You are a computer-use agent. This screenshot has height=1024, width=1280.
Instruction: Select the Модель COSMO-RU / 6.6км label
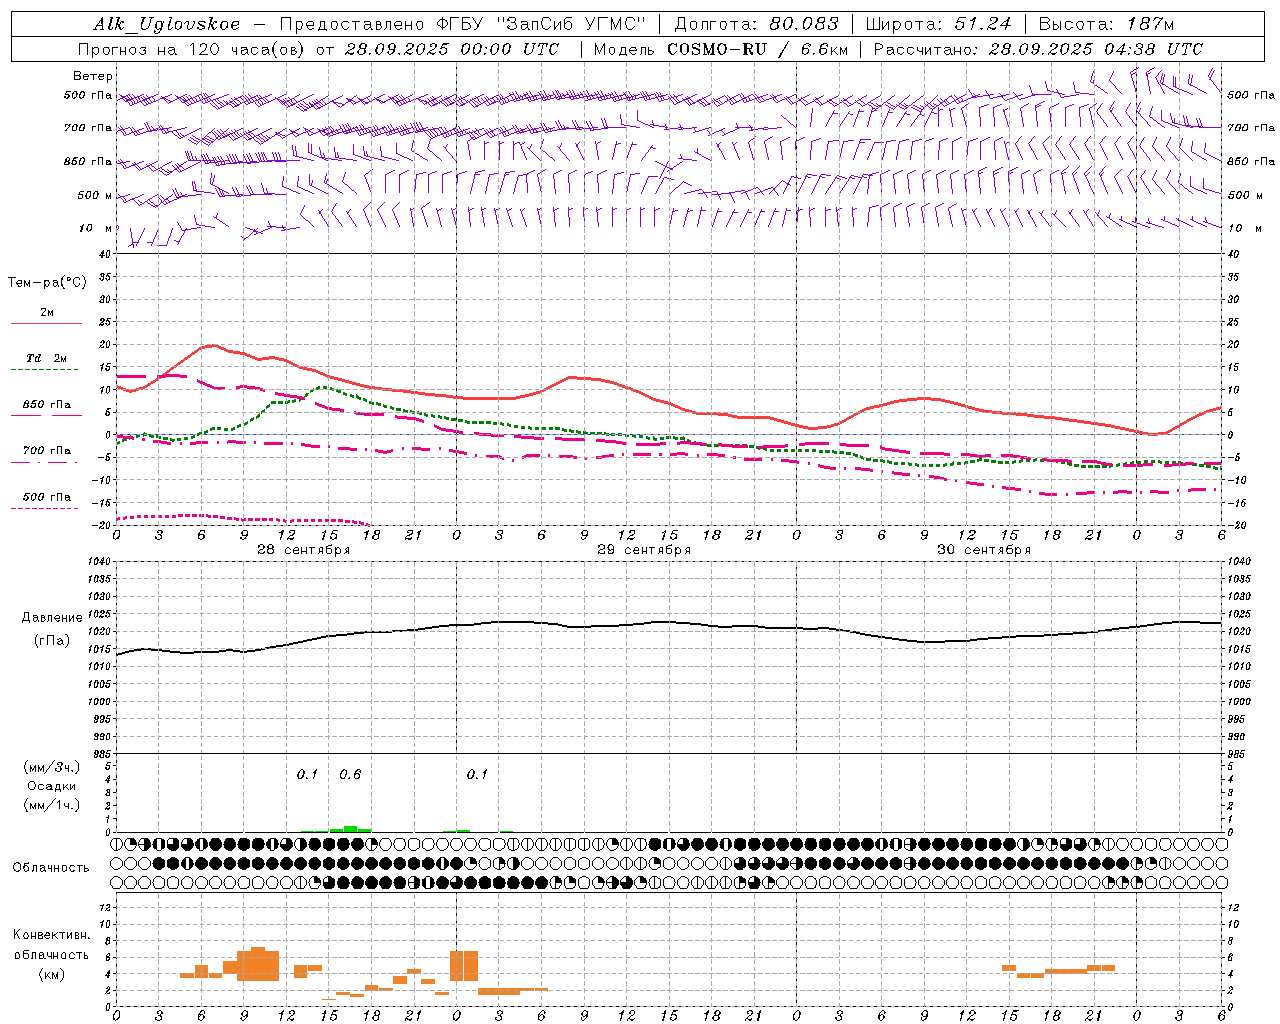(x=720, y=49)
